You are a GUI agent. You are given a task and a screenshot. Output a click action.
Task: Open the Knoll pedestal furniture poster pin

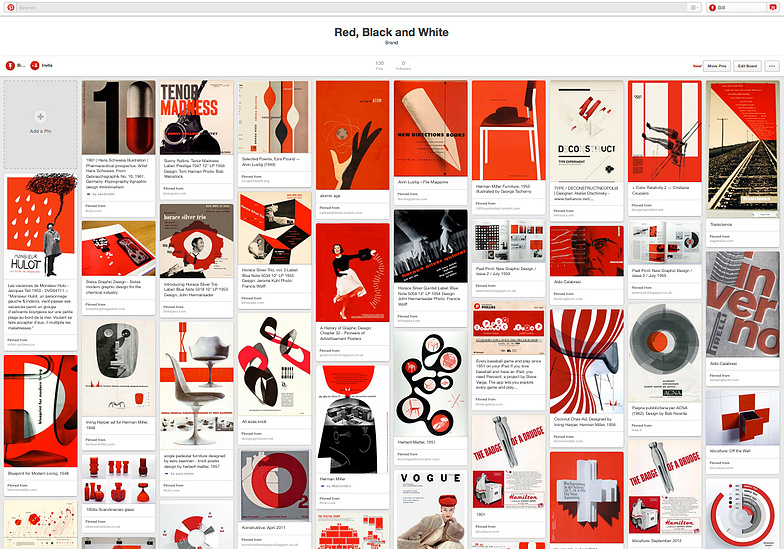(196, 386)
